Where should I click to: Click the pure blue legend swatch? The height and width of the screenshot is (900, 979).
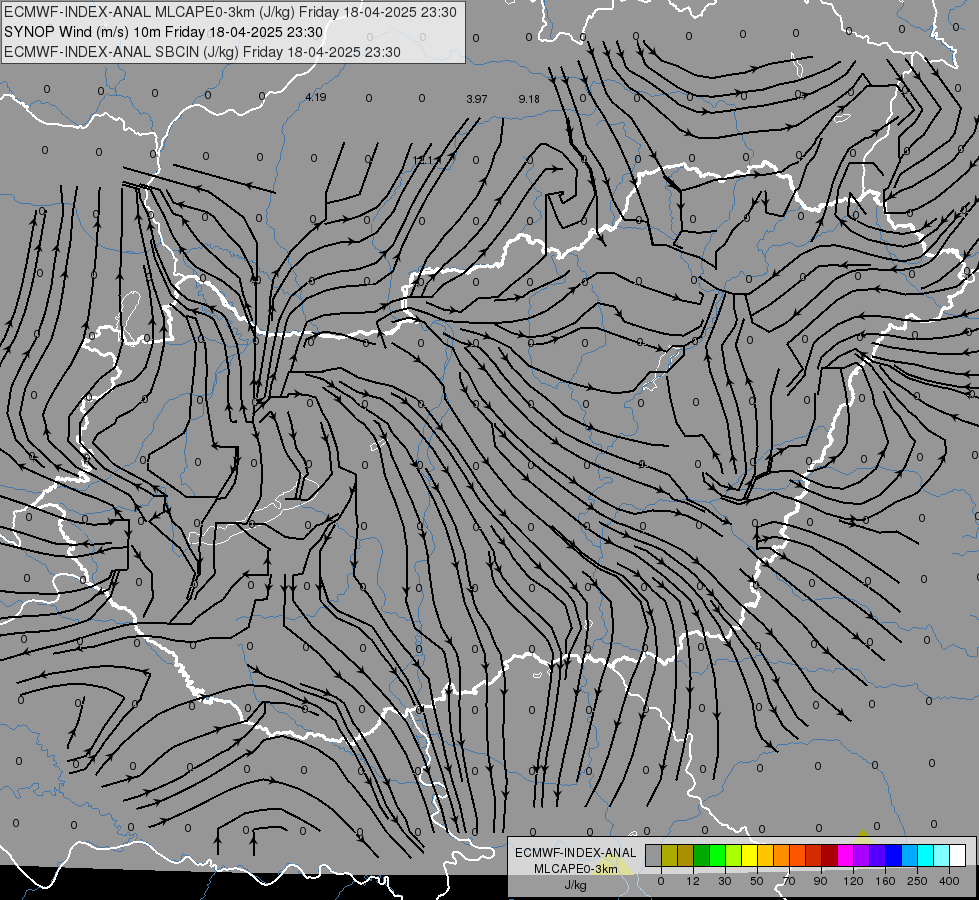(894, 855)
